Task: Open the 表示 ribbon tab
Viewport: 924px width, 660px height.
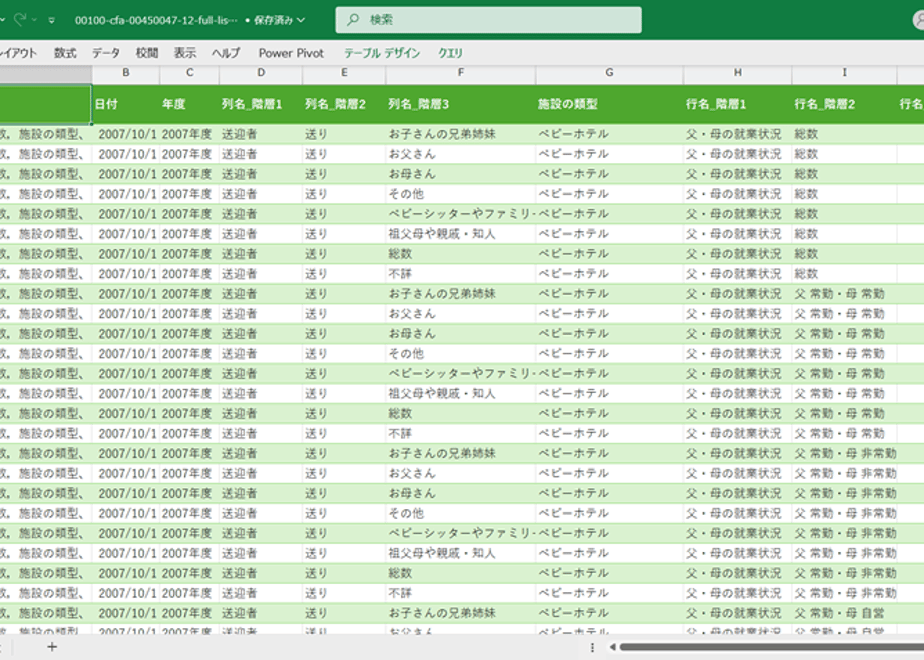Action: click(184, 53)
